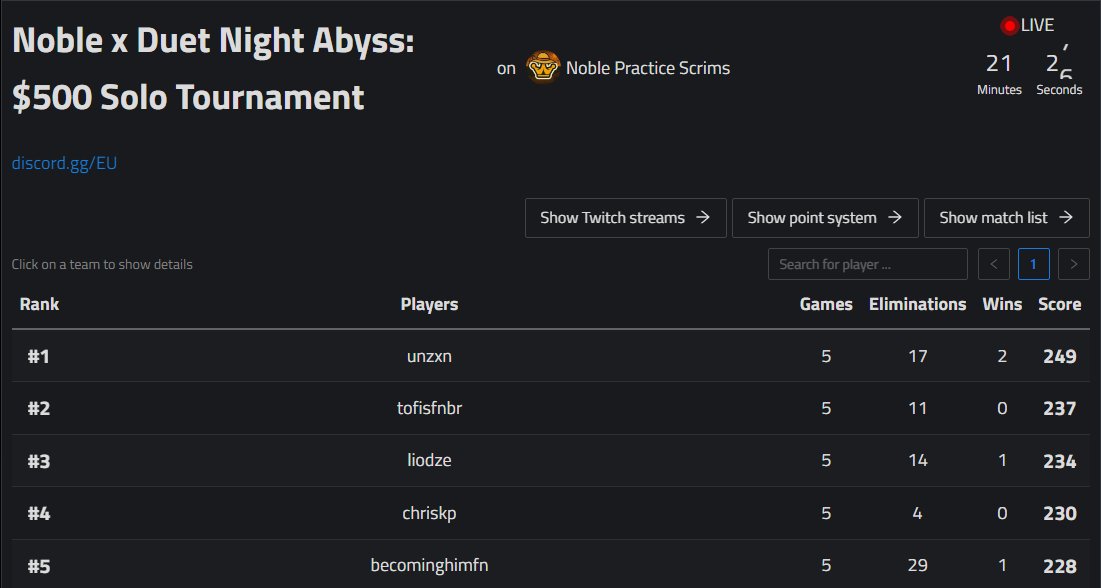Open the Show point system panel
This screenshot has height=588, width=1101.
825,218
